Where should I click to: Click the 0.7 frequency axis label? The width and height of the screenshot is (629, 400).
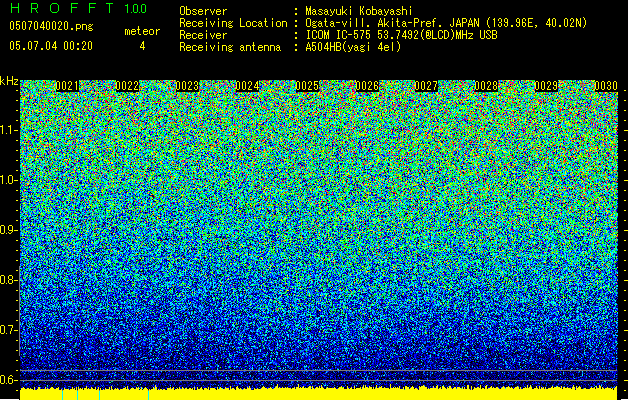pos(9,330)
